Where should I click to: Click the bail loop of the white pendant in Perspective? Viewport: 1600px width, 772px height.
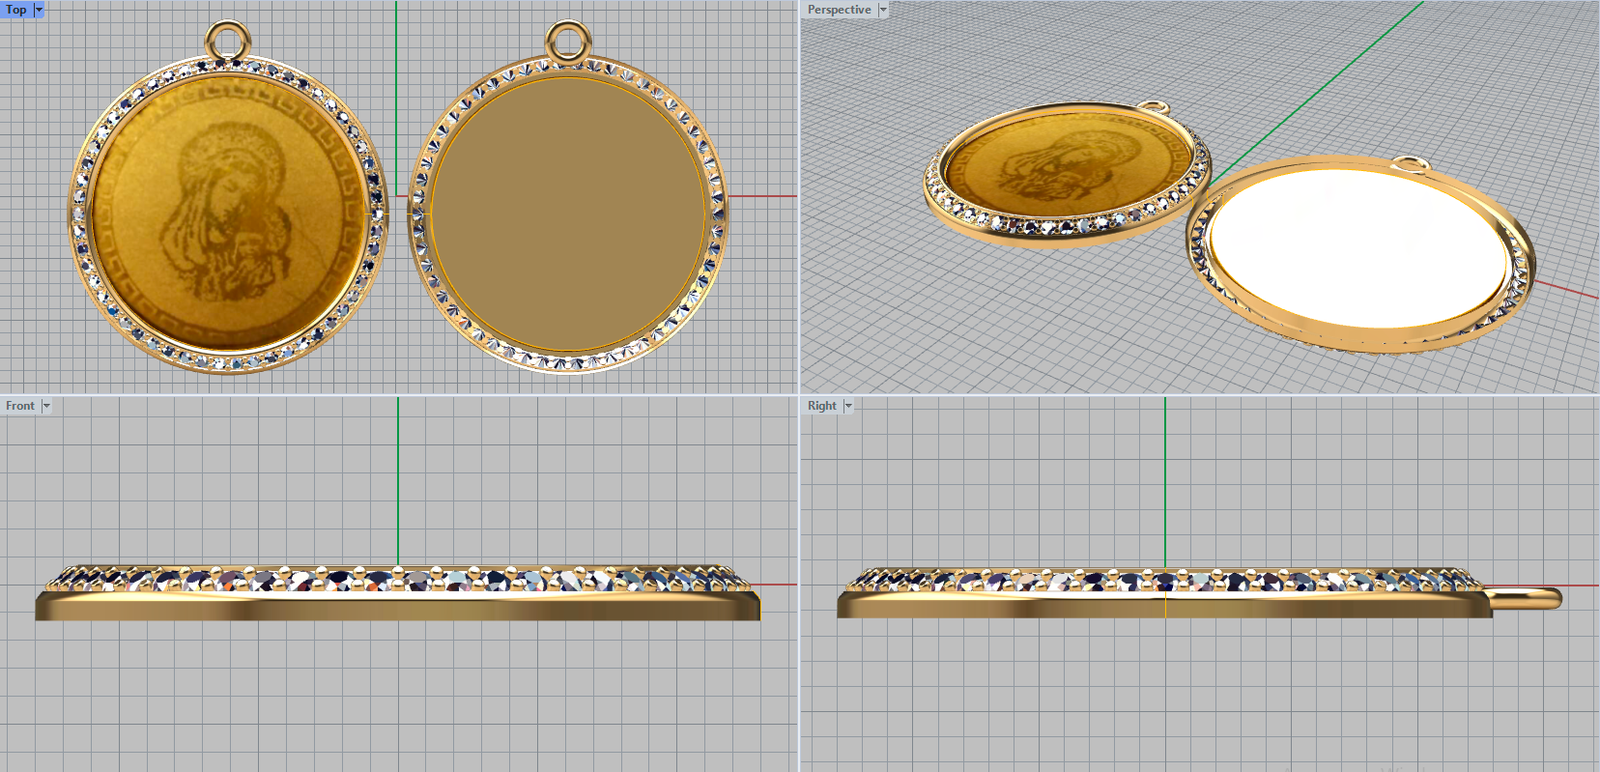click(x=1408, y=164)
